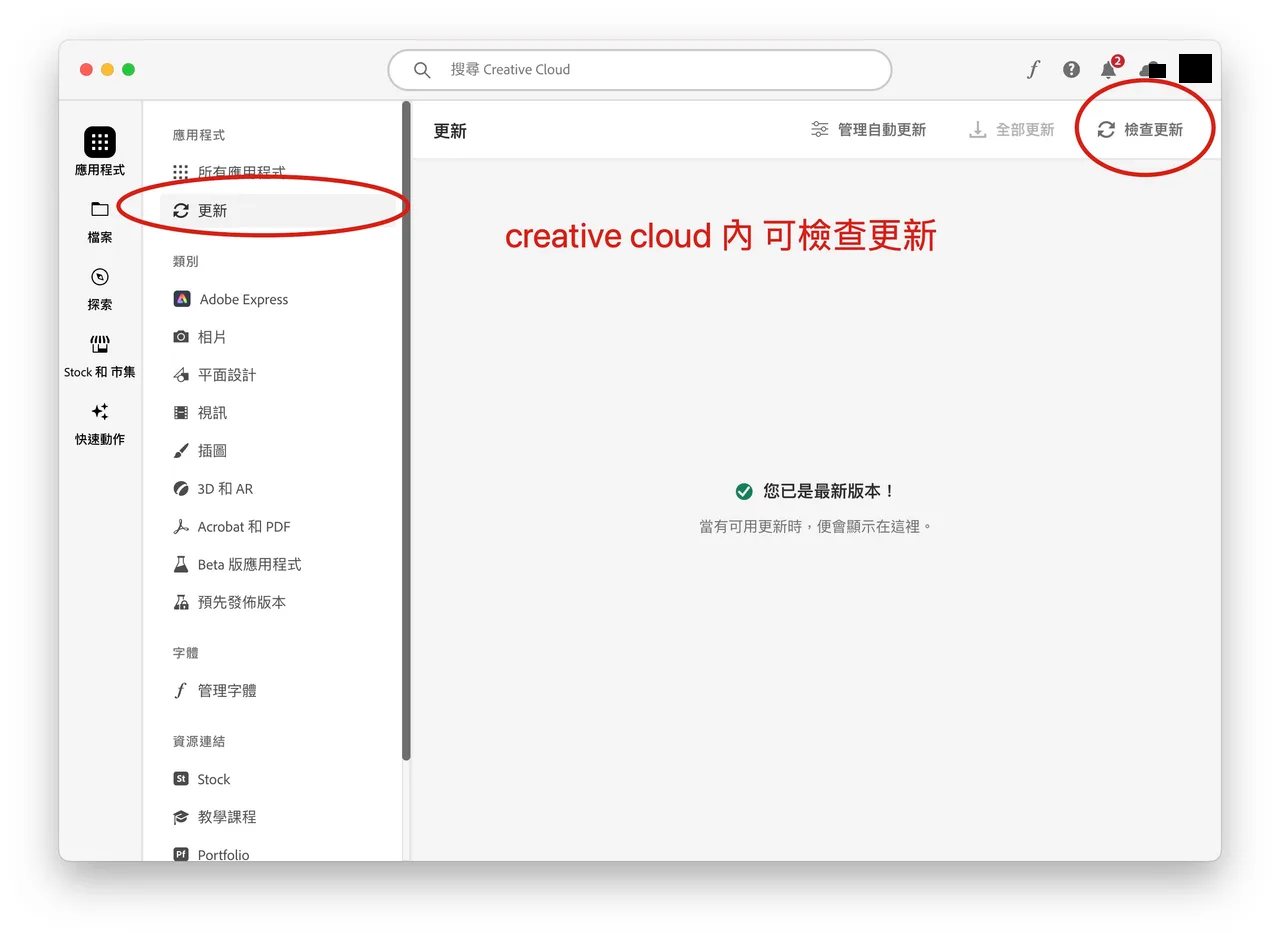Open the 應用程式 apps section icon
This screenshot has height=939, width=1280.
tap(100, 142)
